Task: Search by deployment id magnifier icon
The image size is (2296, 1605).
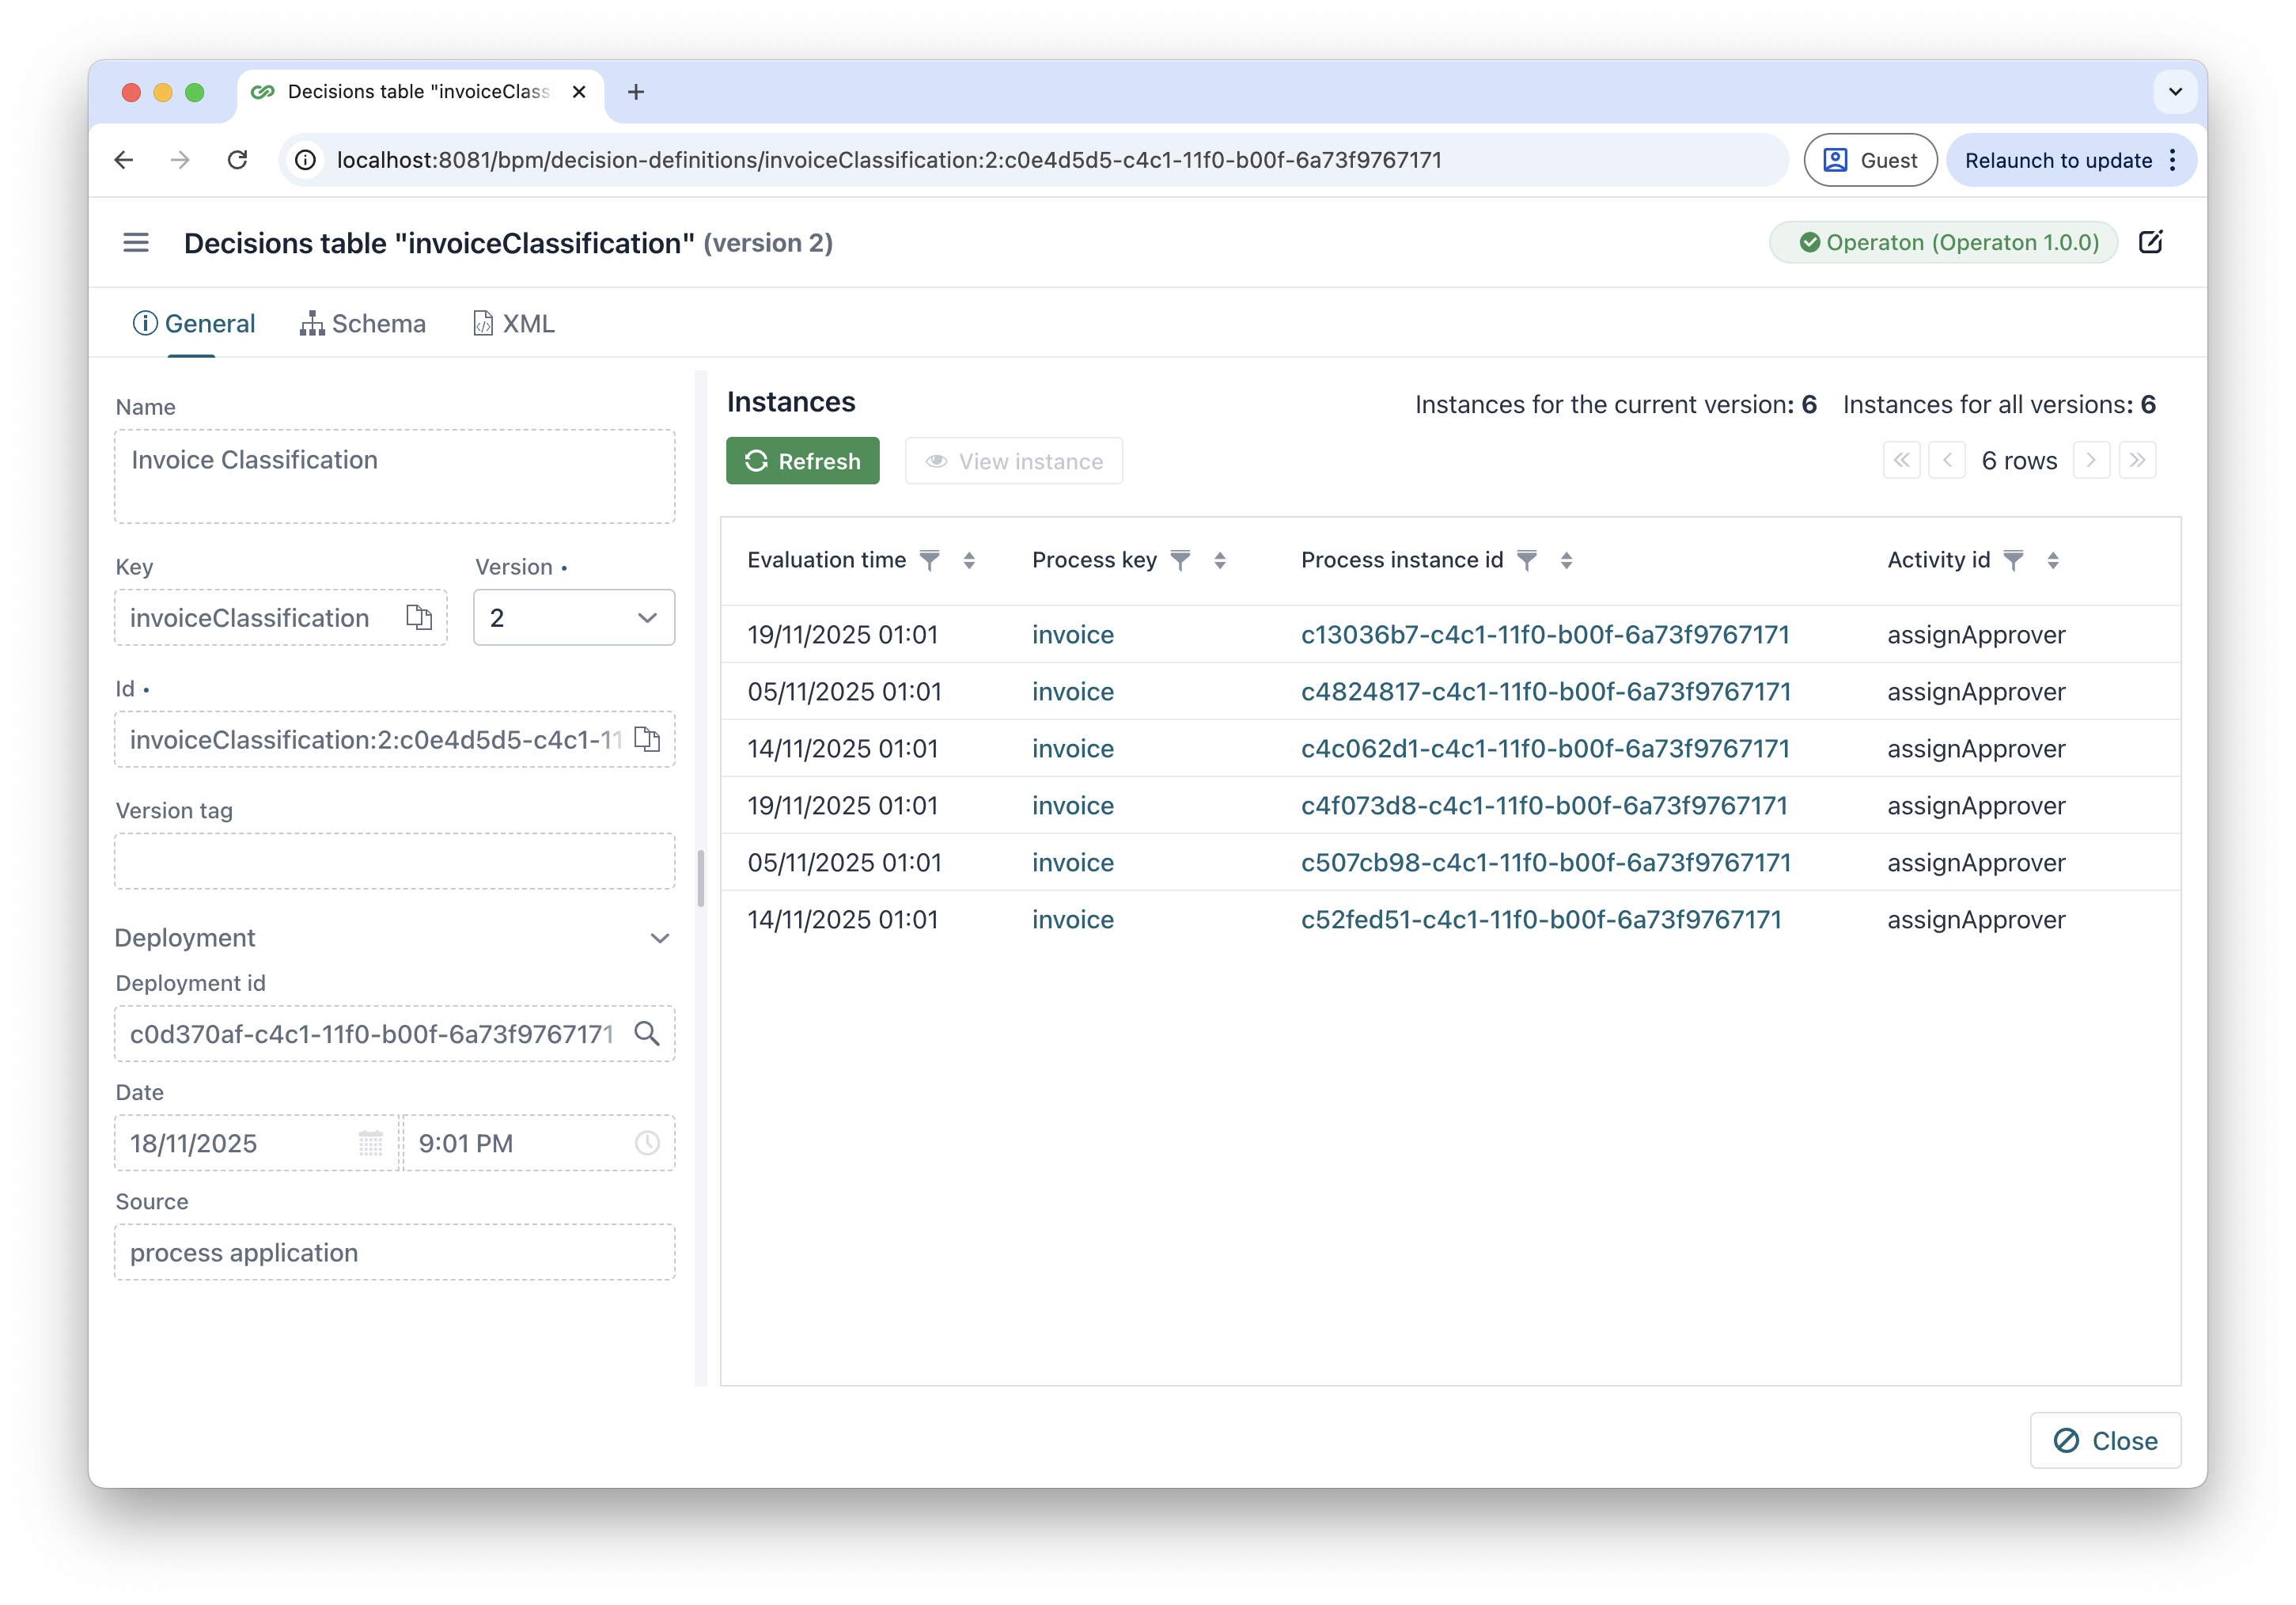Action: click(647, 1034)
